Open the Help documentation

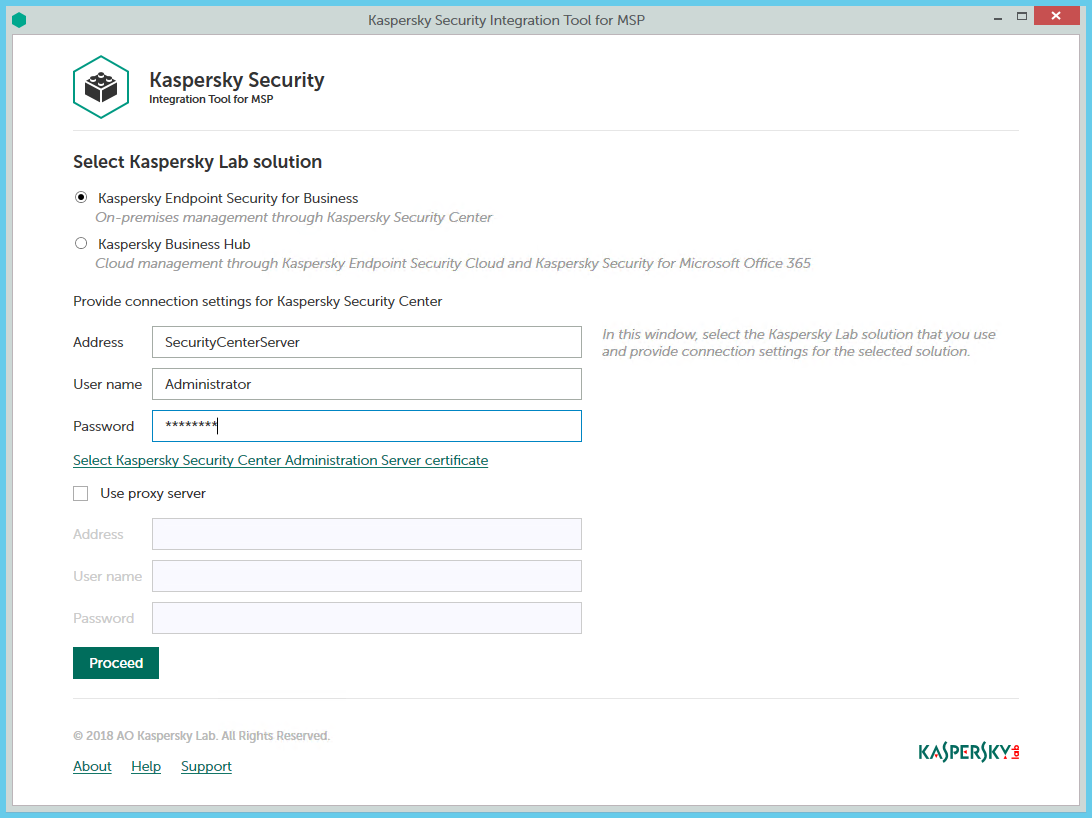click(146, 766)
